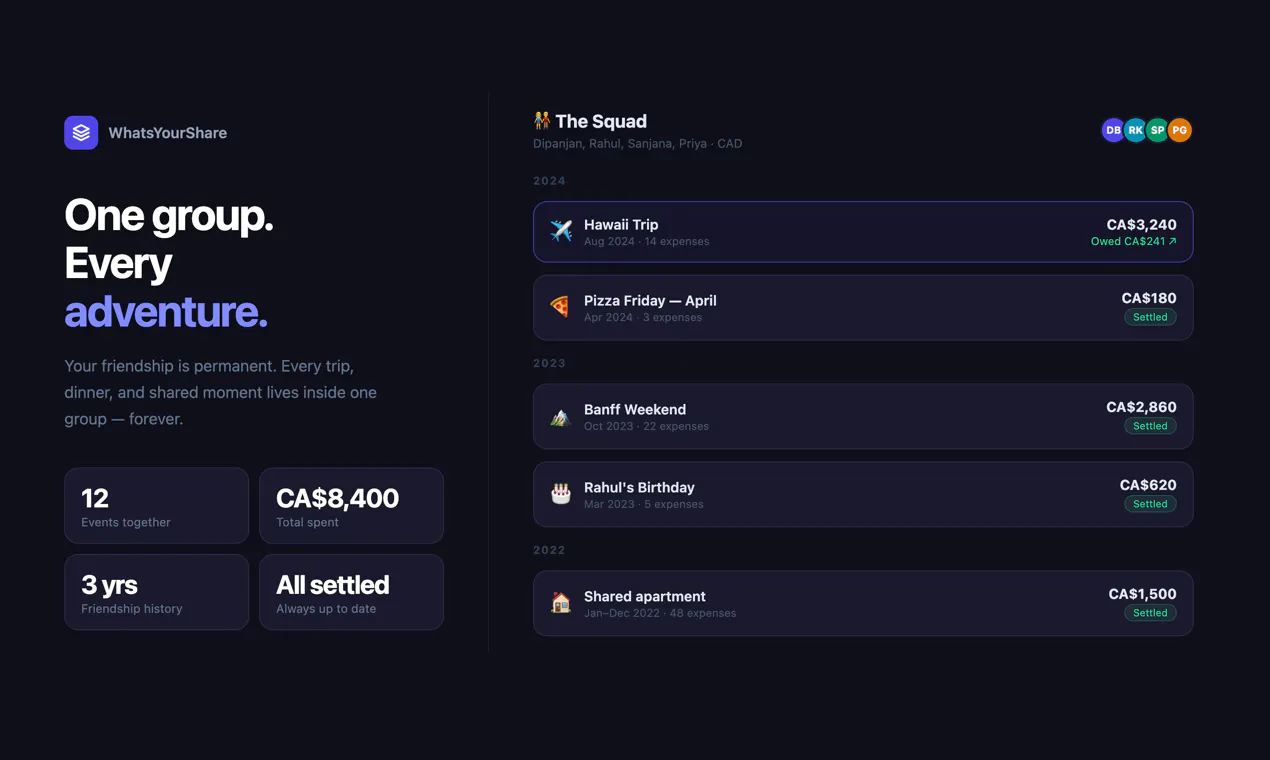This screenshot has width=1270, height=760.
Task: Select the SP member avatar
Action: click(1157, 130)
